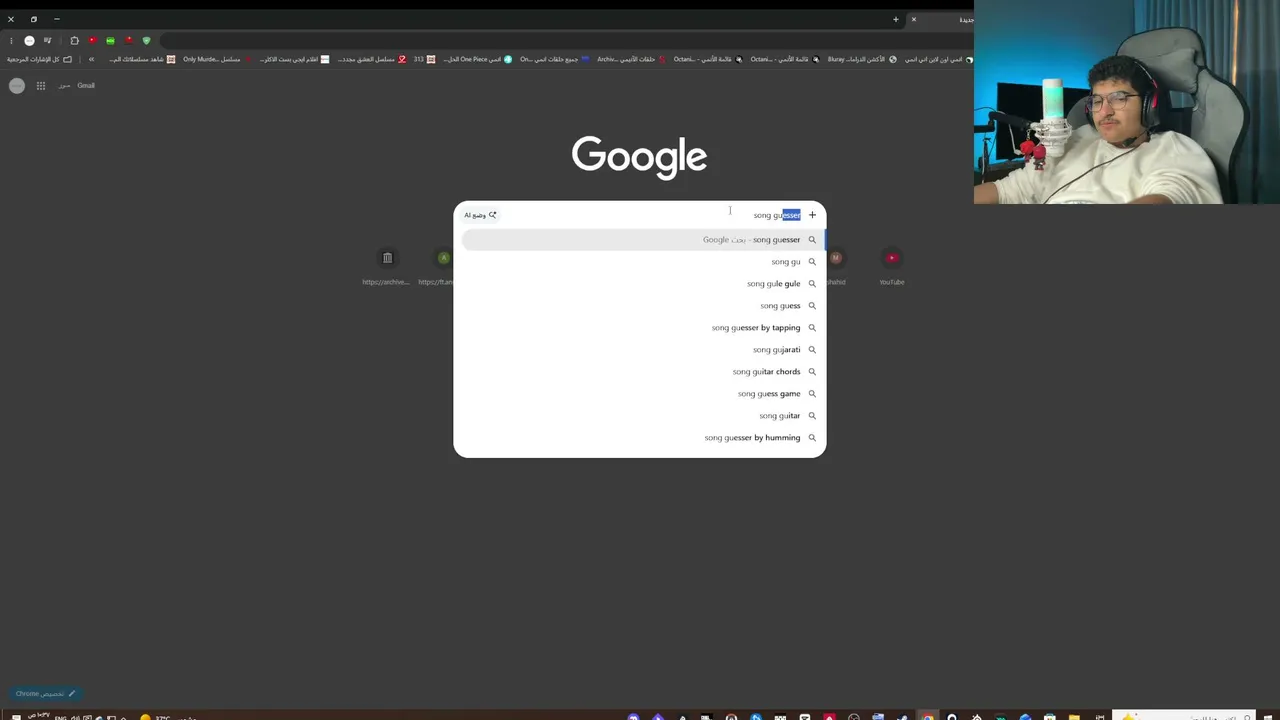The height and width of the screenshot is (720, 1280).
Task: Open the Chrome profile avatar in toolbar
Action: pos(29,41)
